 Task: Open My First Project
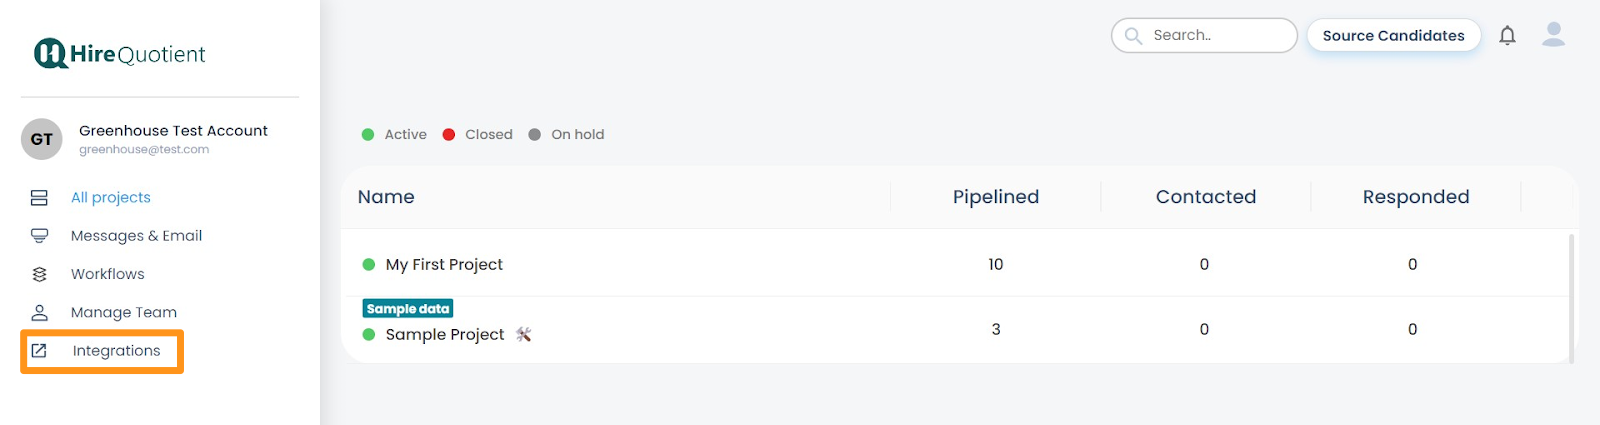pos(444,264)
